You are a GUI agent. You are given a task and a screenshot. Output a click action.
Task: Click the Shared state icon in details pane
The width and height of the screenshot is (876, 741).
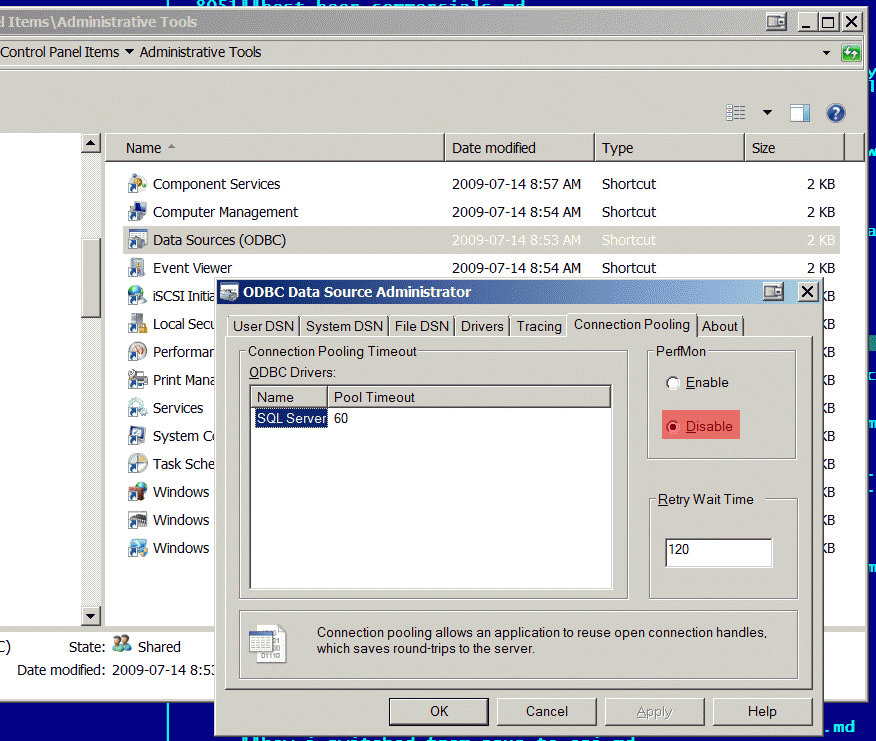click(x=122, y=644)
